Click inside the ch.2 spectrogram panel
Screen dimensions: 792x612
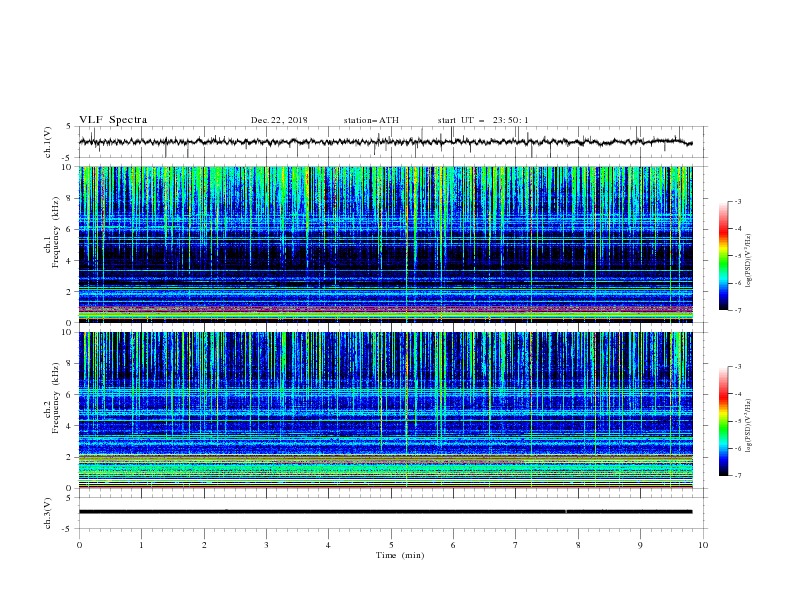coord(386,410)
